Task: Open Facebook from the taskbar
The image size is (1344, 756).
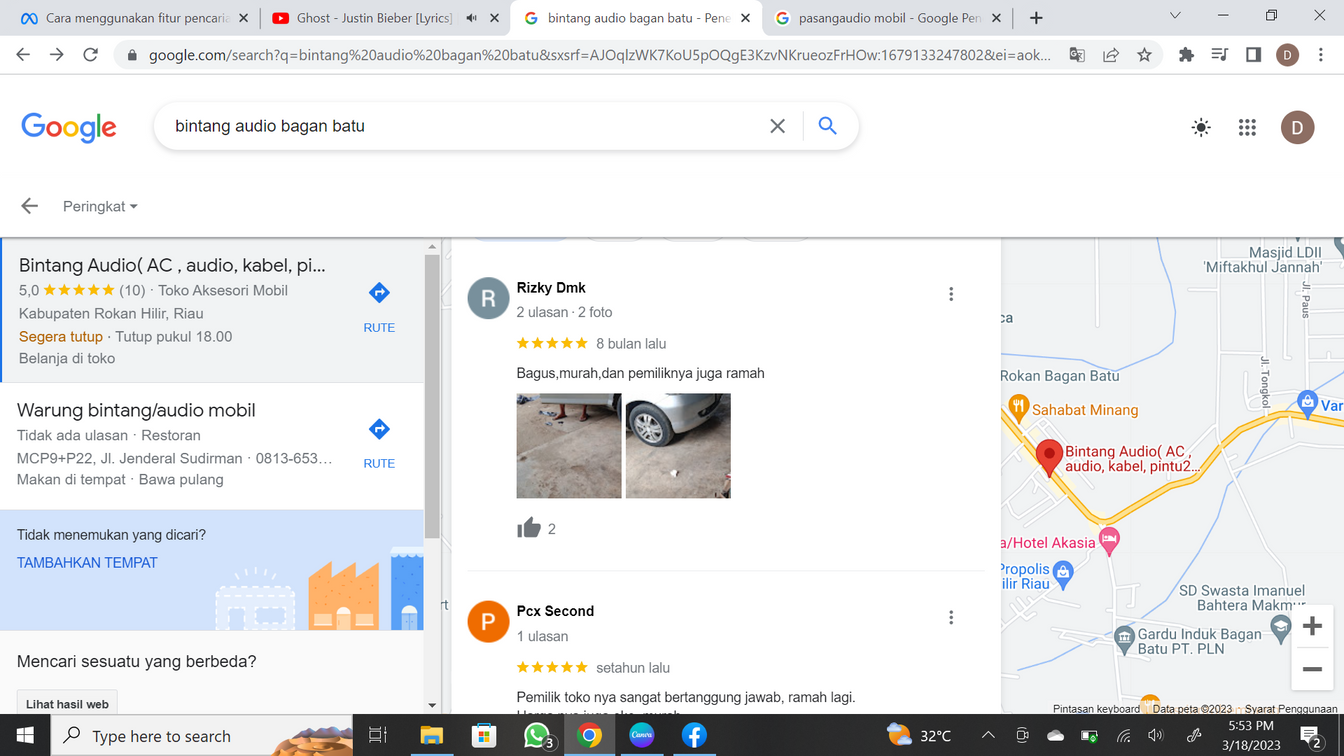Action: coord(694,736)
